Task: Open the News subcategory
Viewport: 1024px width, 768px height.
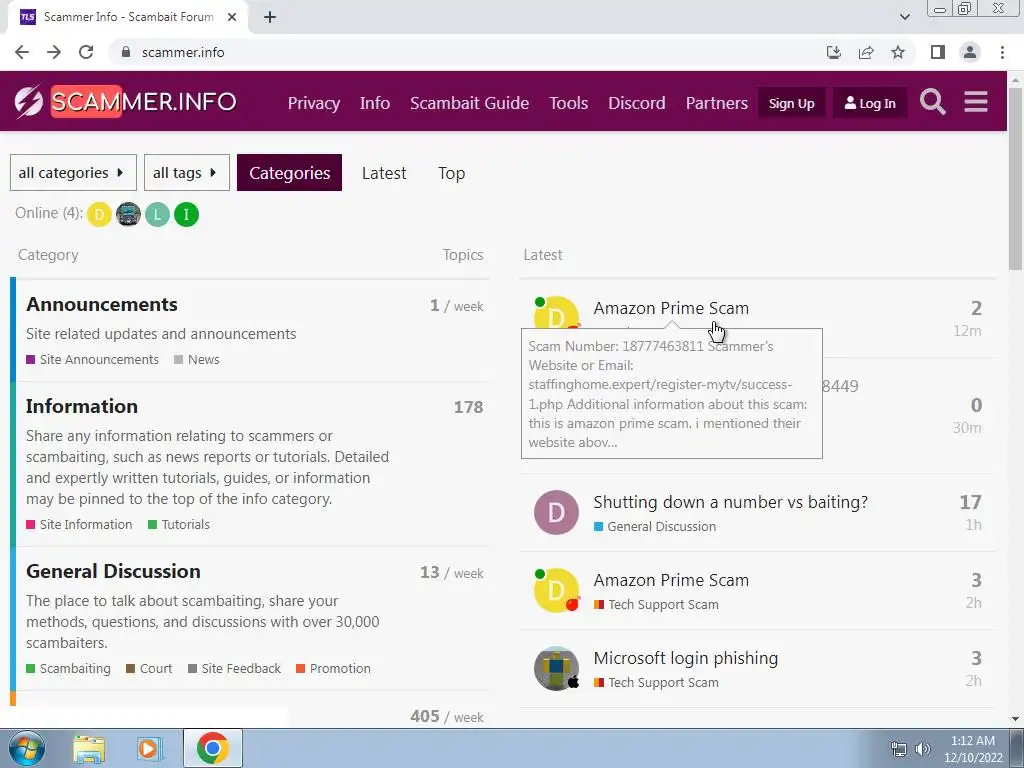Action: (197, 360)
